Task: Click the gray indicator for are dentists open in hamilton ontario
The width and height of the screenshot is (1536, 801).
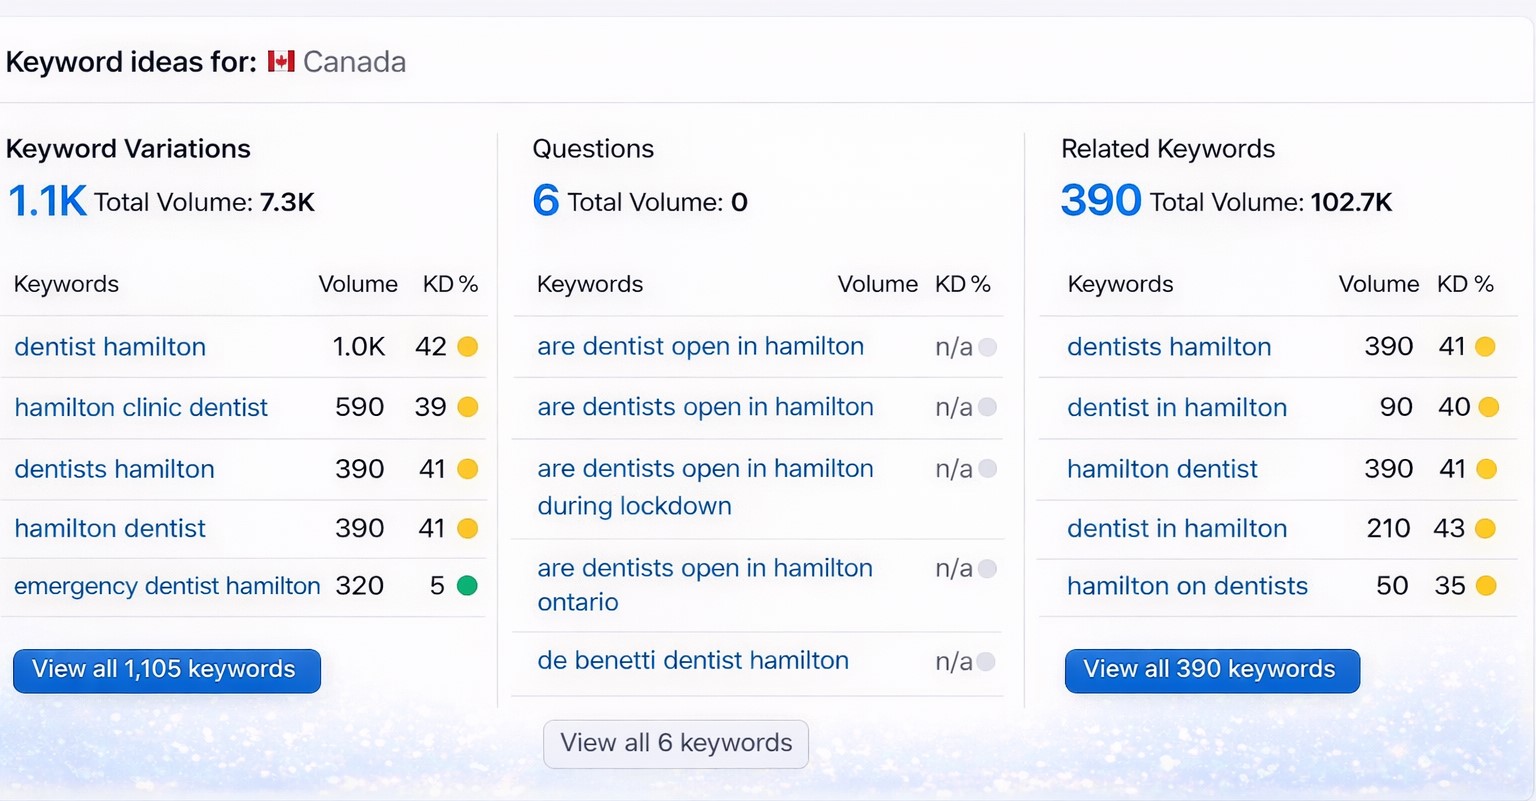Action: [x=987, y=568]
